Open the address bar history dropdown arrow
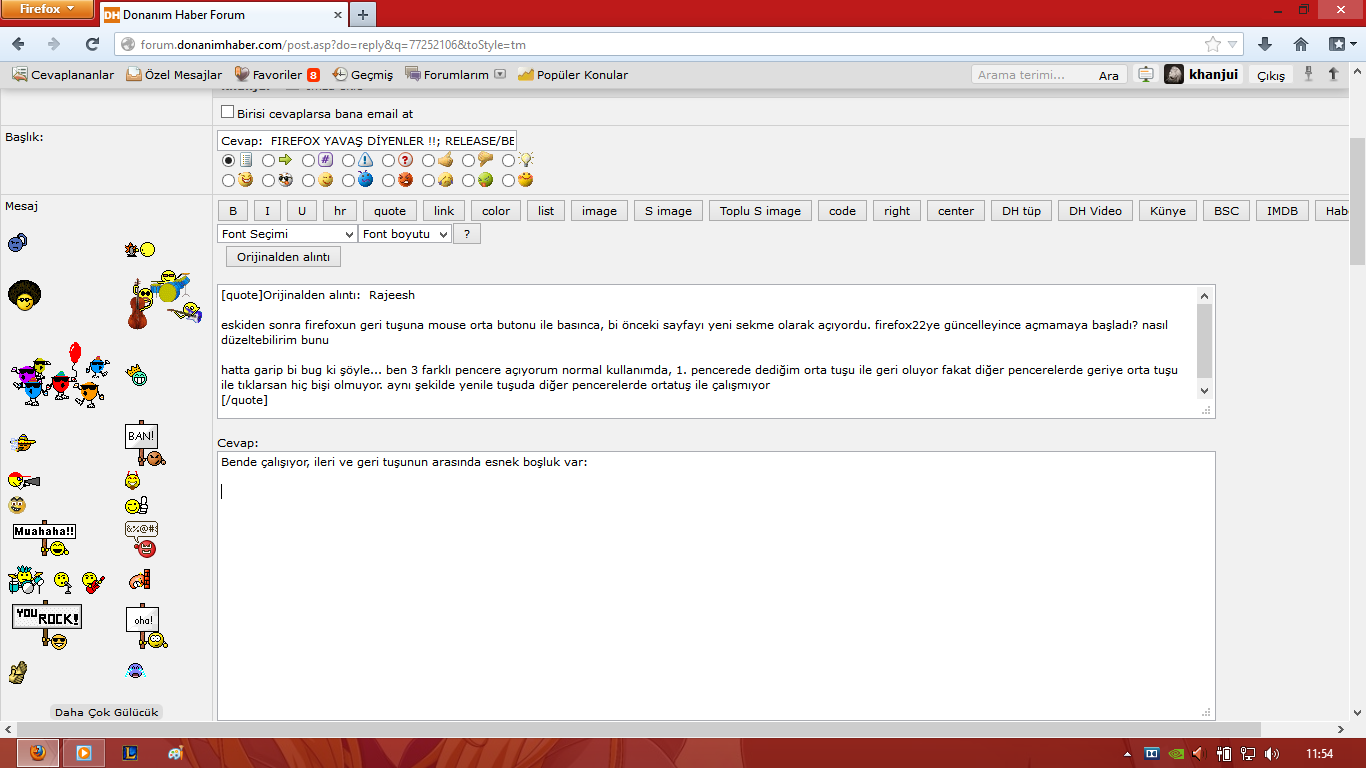 point(1234,44)
